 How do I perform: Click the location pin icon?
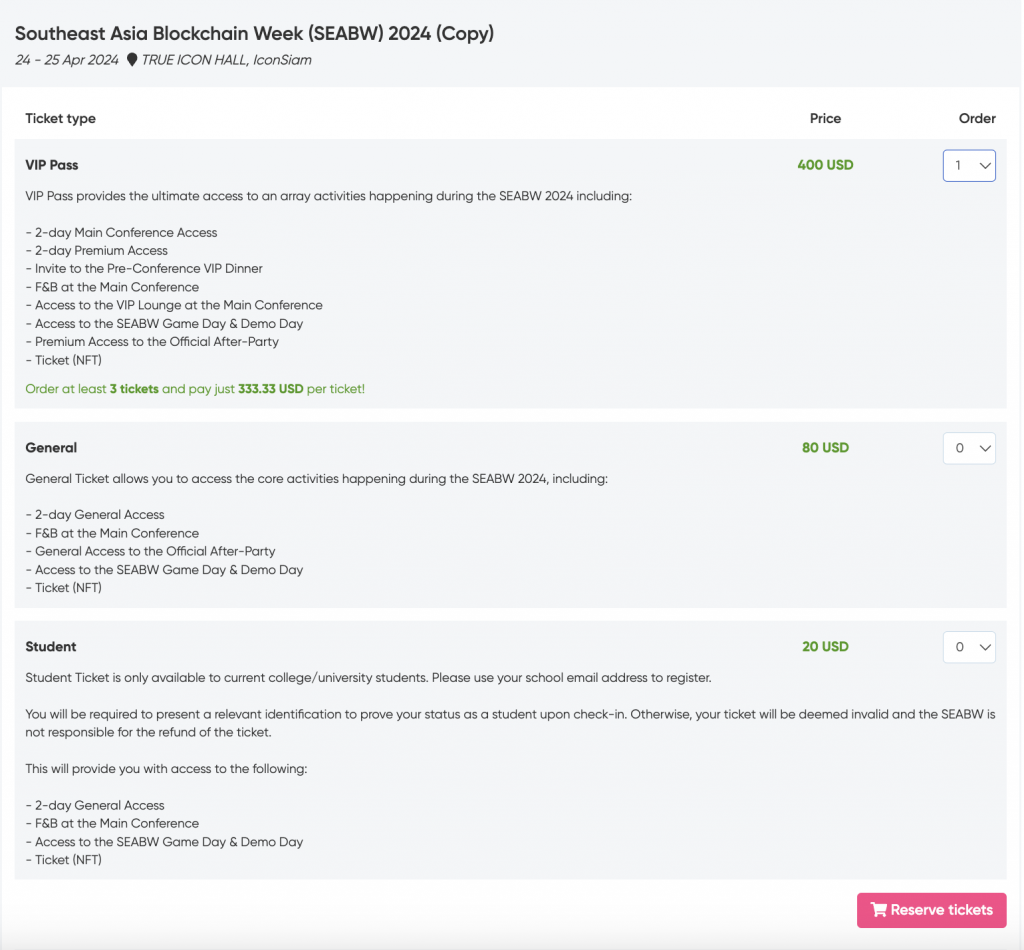(132, 60)
